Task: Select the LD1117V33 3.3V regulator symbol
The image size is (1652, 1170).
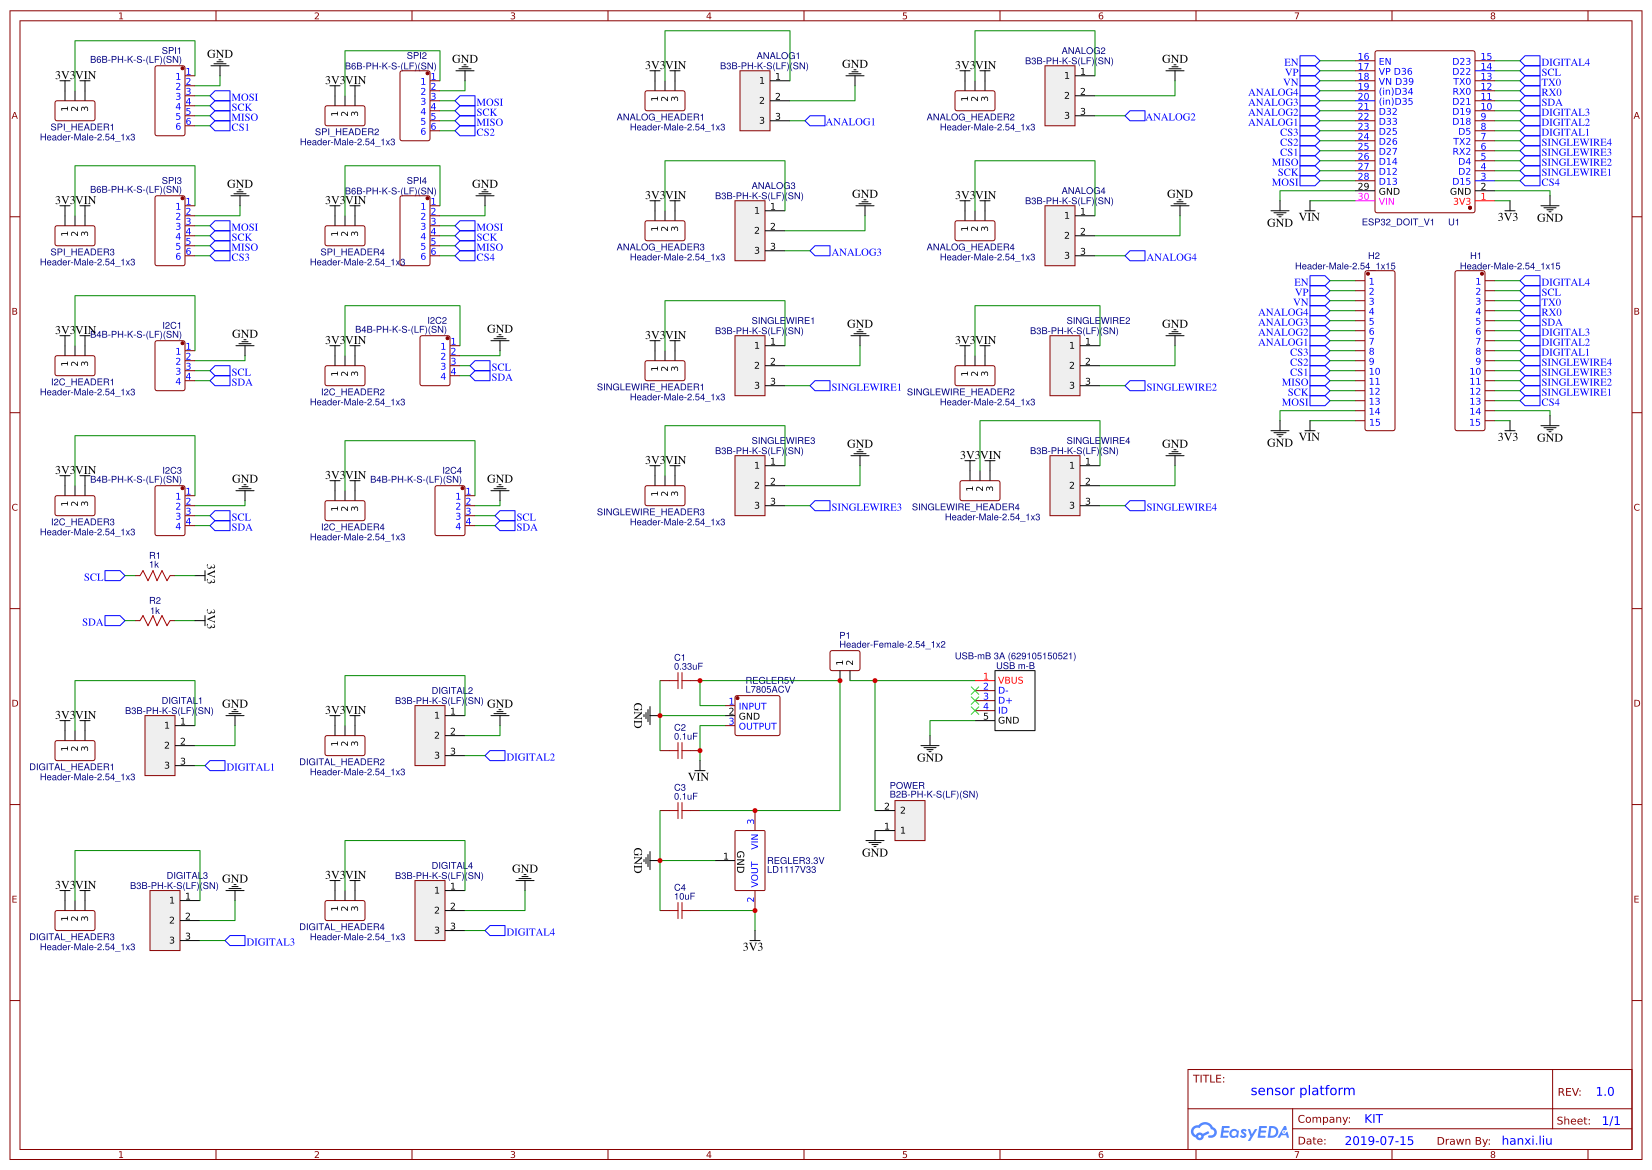Action: [x=750, y=860]
